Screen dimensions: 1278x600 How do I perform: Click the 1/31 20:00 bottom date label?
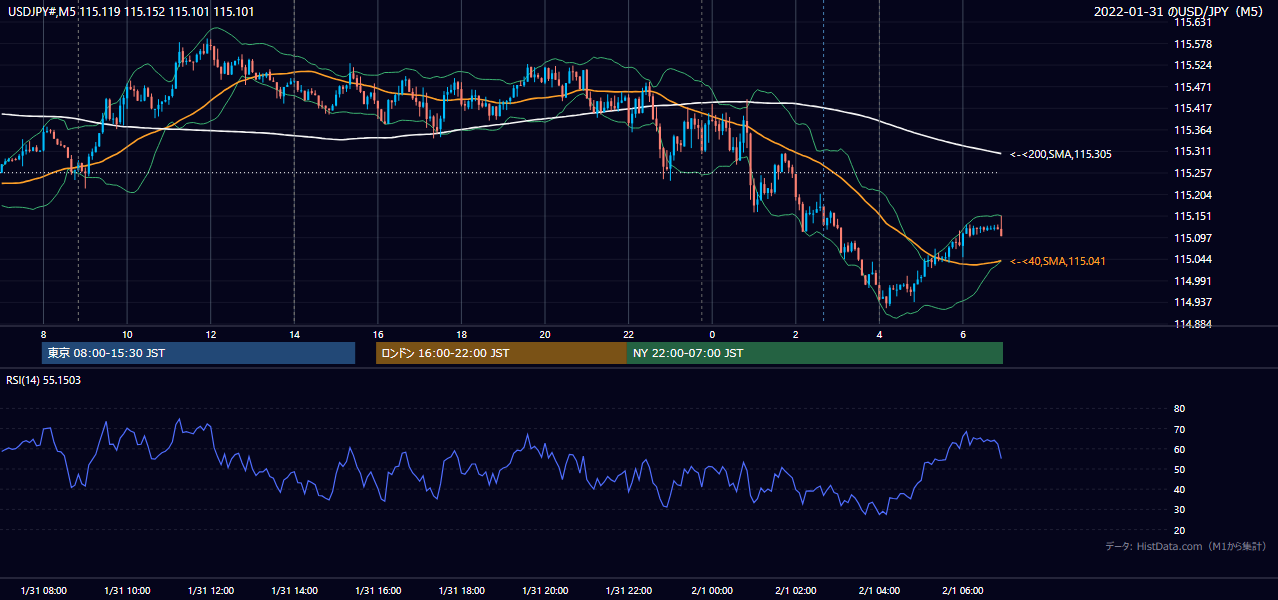tap(544, 591)
